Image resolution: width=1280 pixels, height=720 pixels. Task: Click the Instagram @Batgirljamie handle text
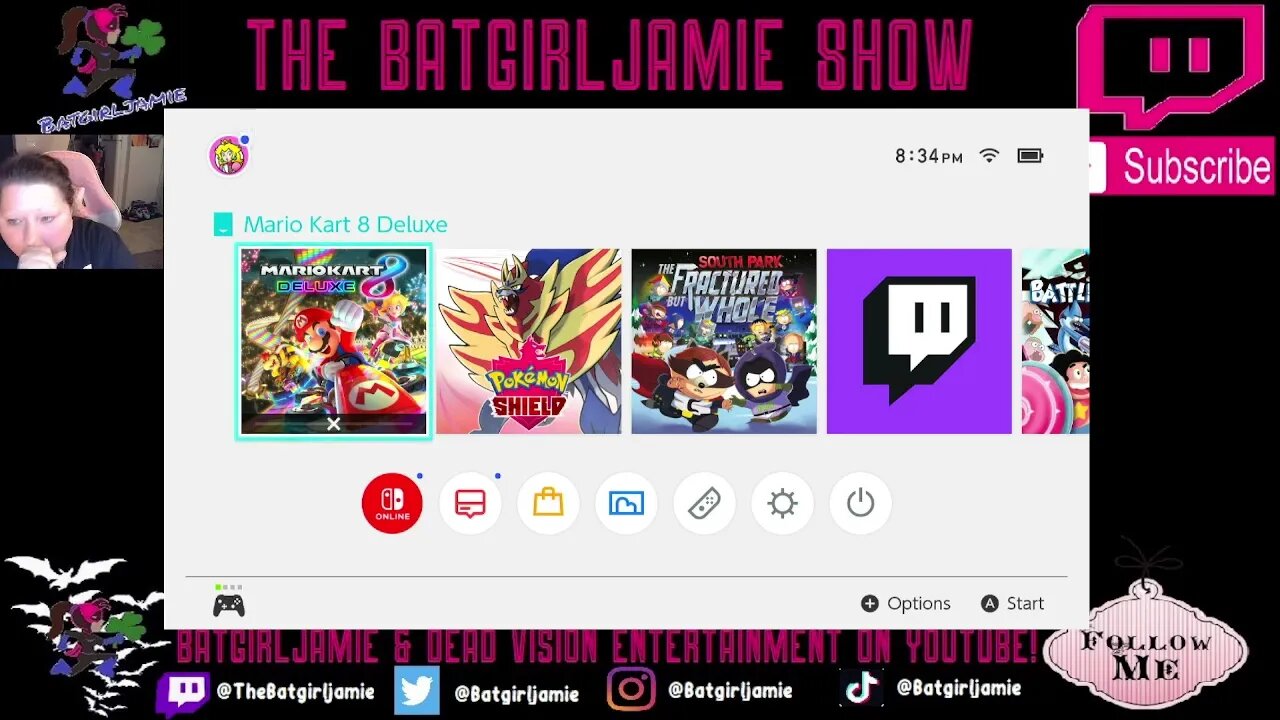pyautogui.click(x=730, y=691)
